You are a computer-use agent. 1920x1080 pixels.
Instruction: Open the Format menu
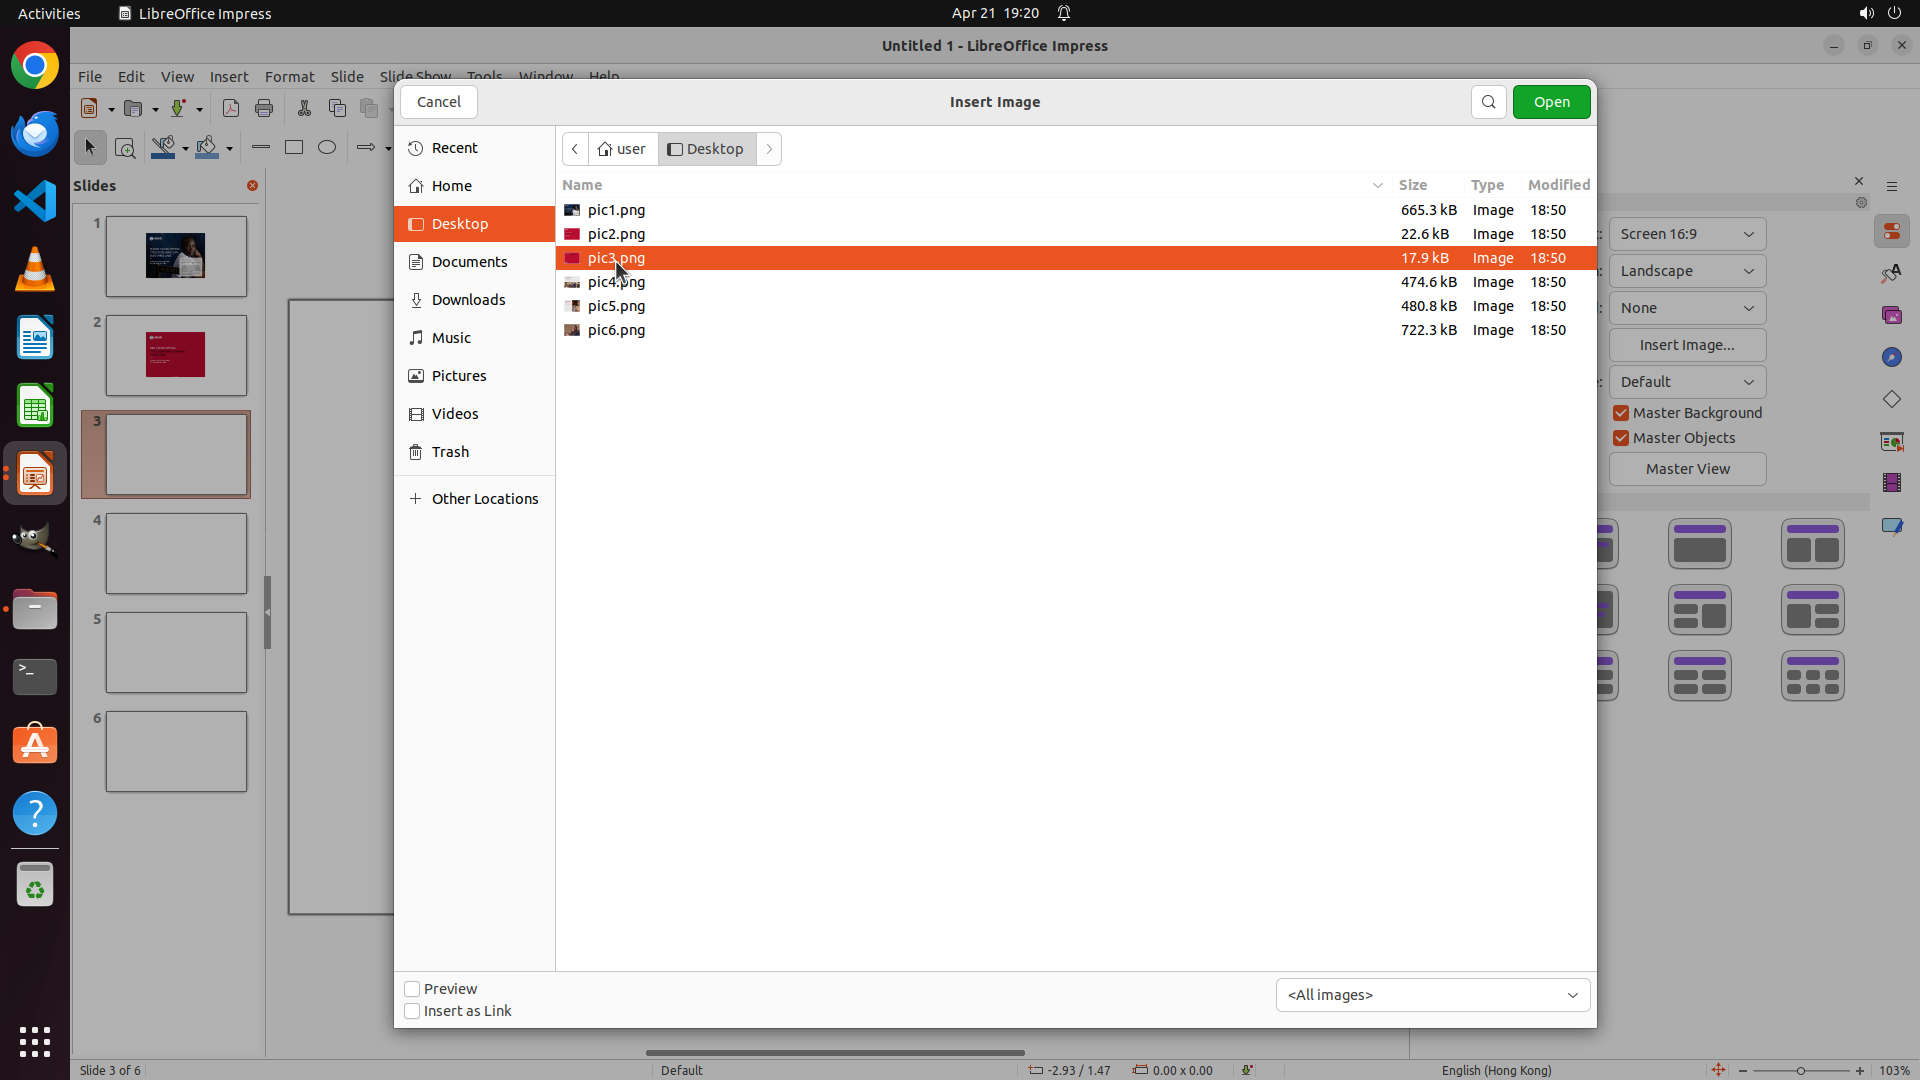(289, 77)
